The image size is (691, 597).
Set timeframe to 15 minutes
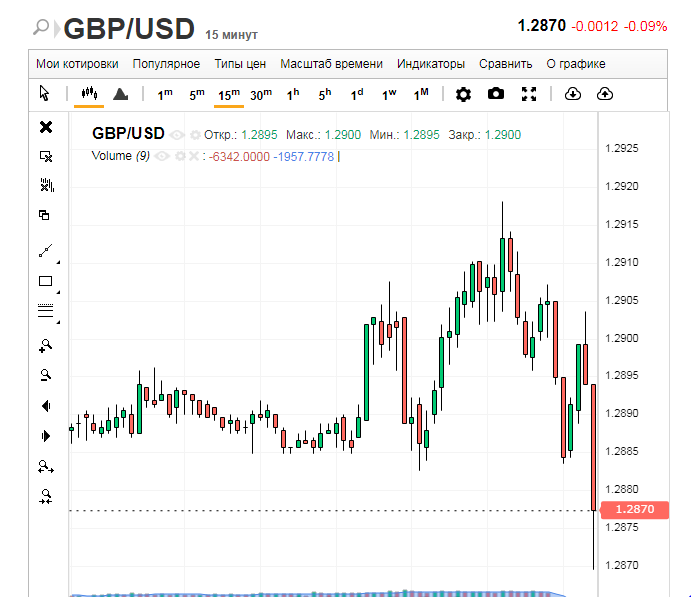pos(229,94)
